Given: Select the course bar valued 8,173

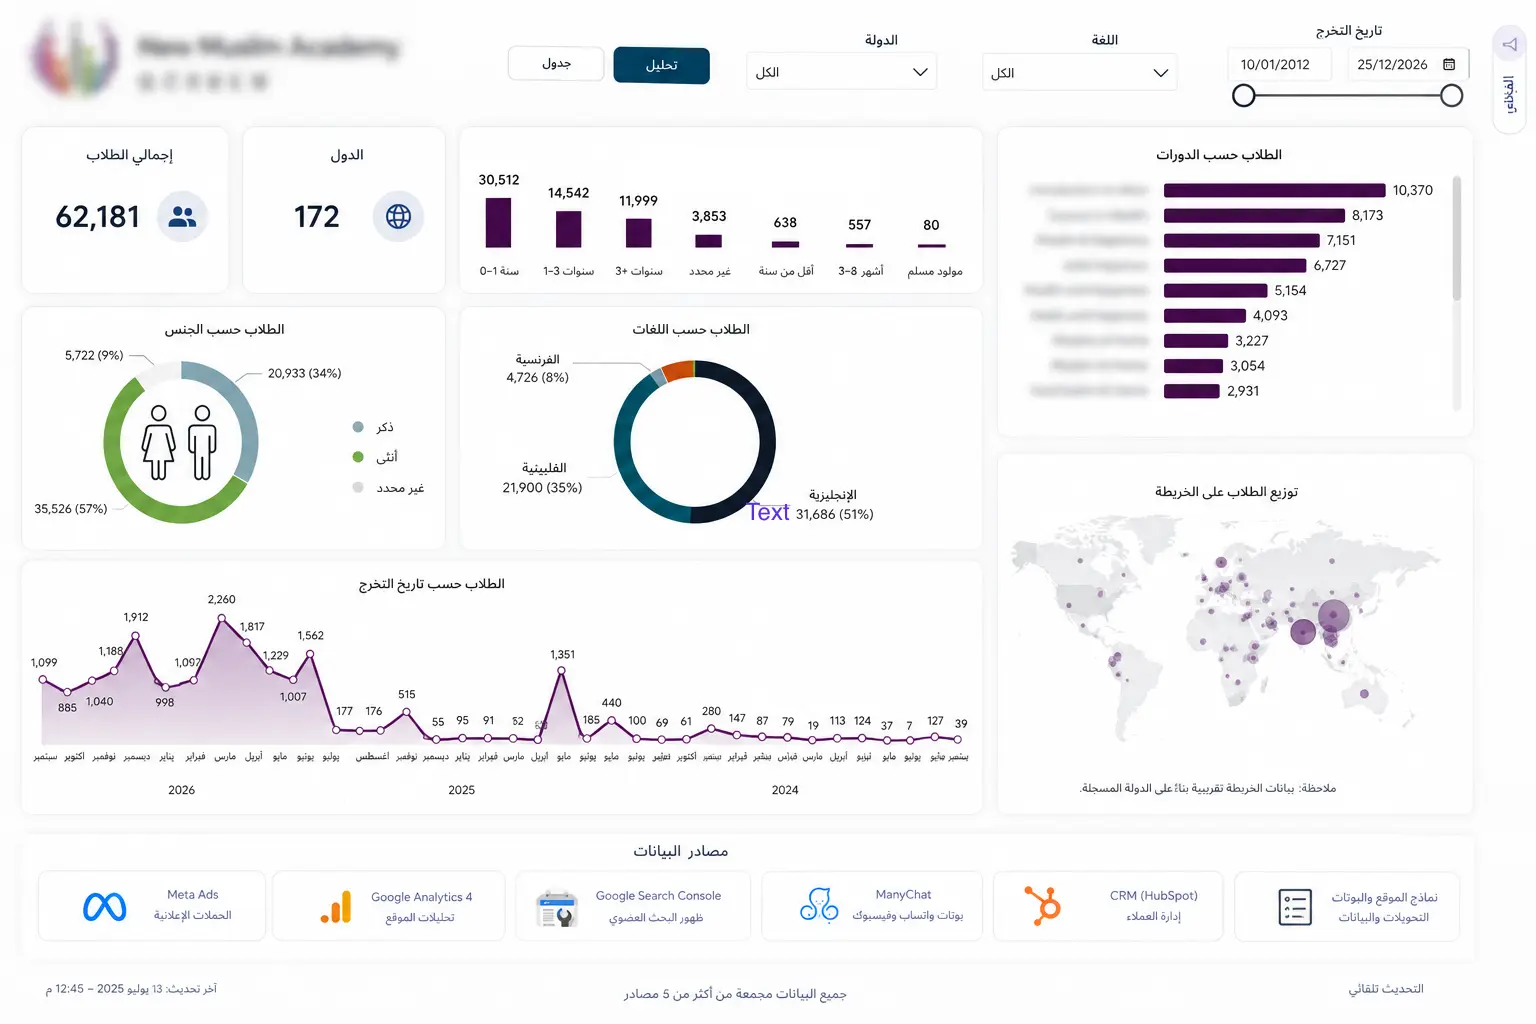Looking at the screenshot, I should (1254, 215).
